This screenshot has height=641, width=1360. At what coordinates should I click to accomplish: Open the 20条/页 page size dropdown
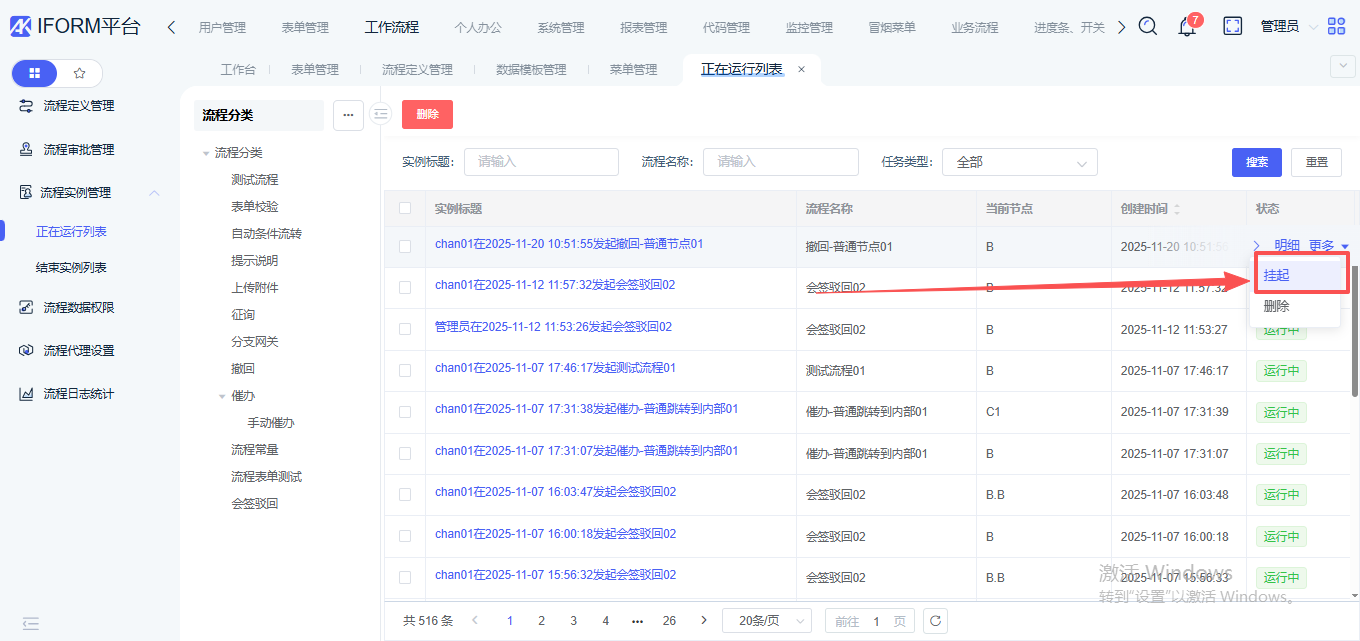click(x=766, y=621)
